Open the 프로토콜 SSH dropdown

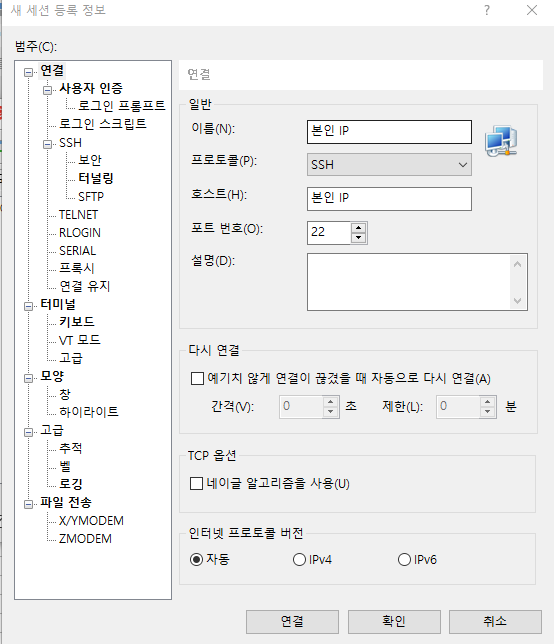point(389,165)
